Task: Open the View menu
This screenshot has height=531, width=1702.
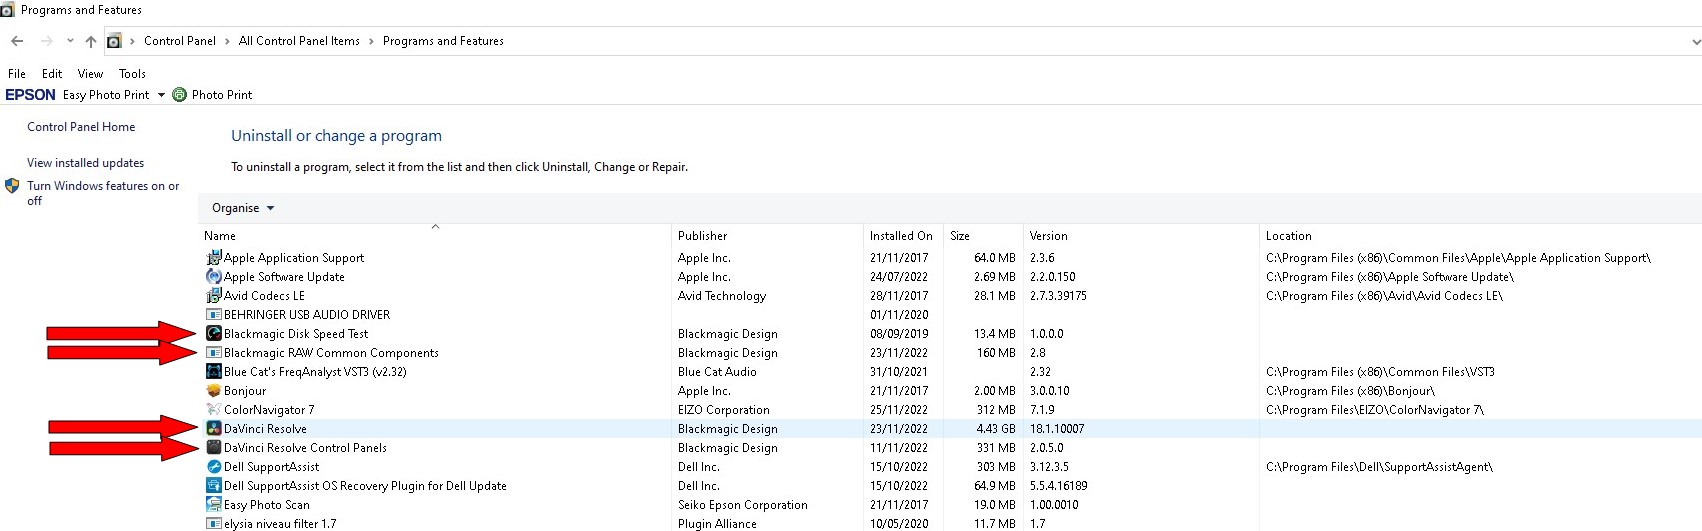Action: pos(90,74)
